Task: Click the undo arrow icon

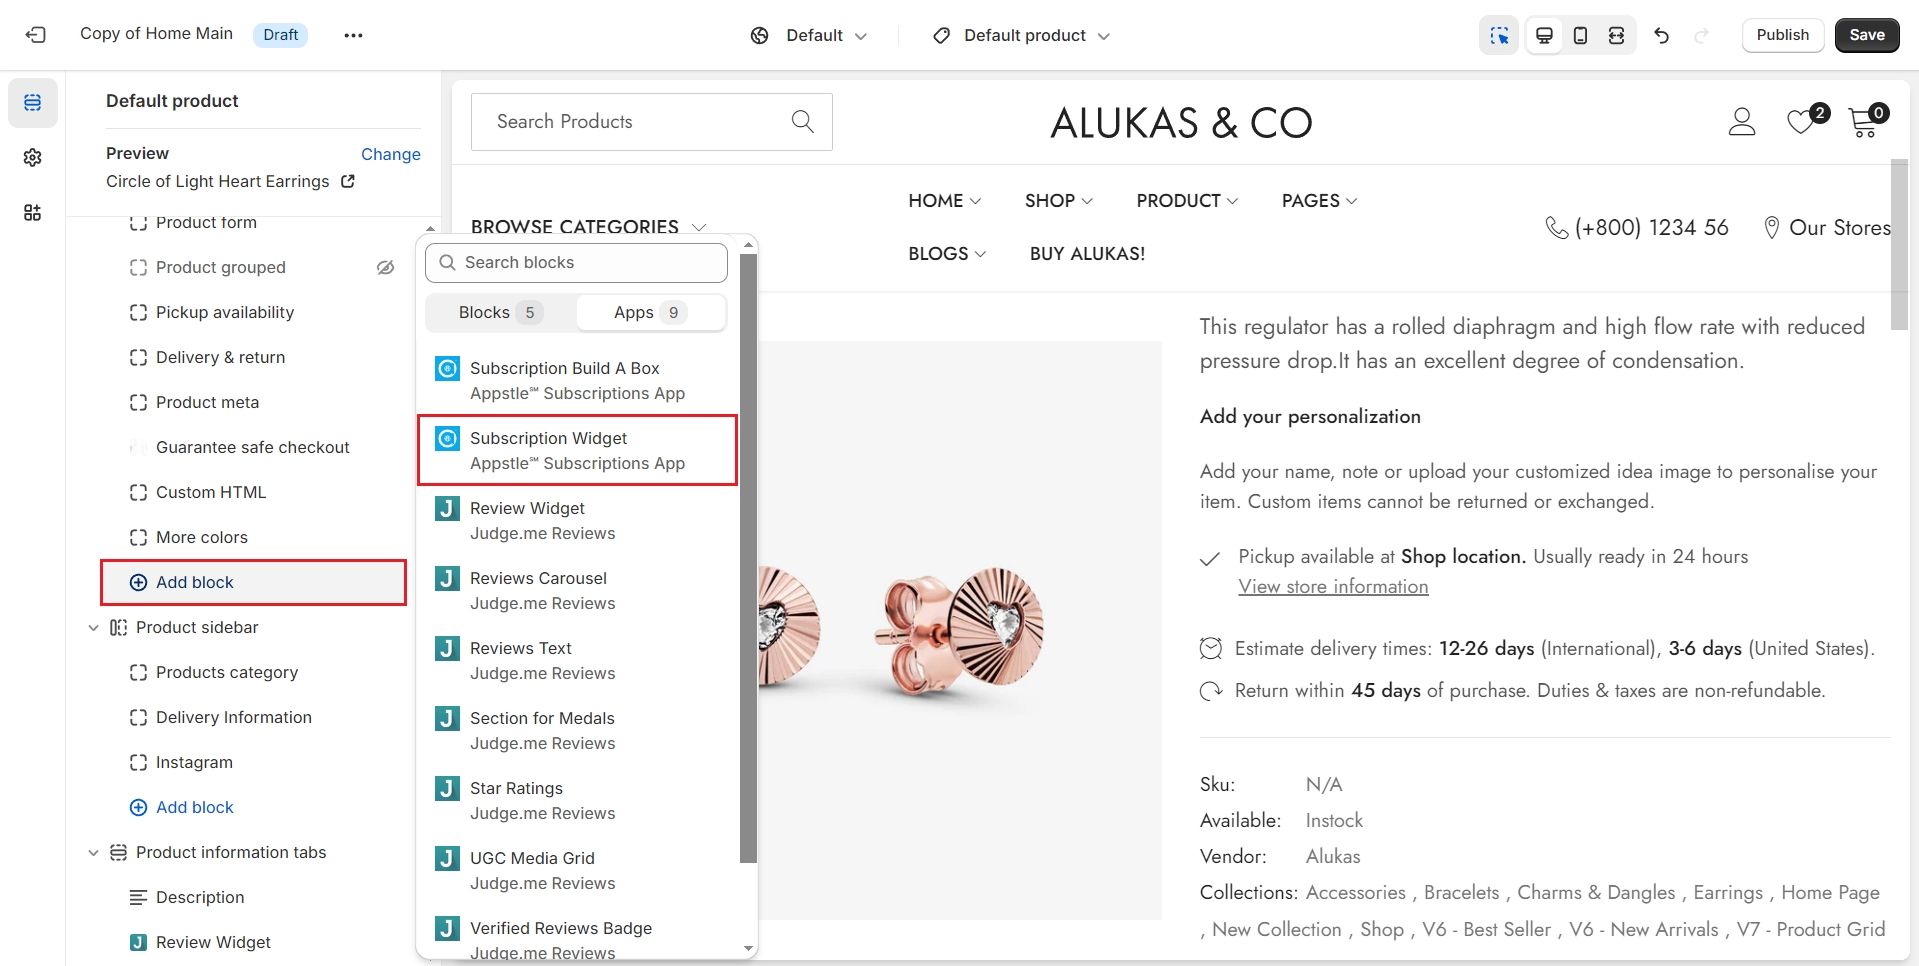Action: click(1662, 35)
